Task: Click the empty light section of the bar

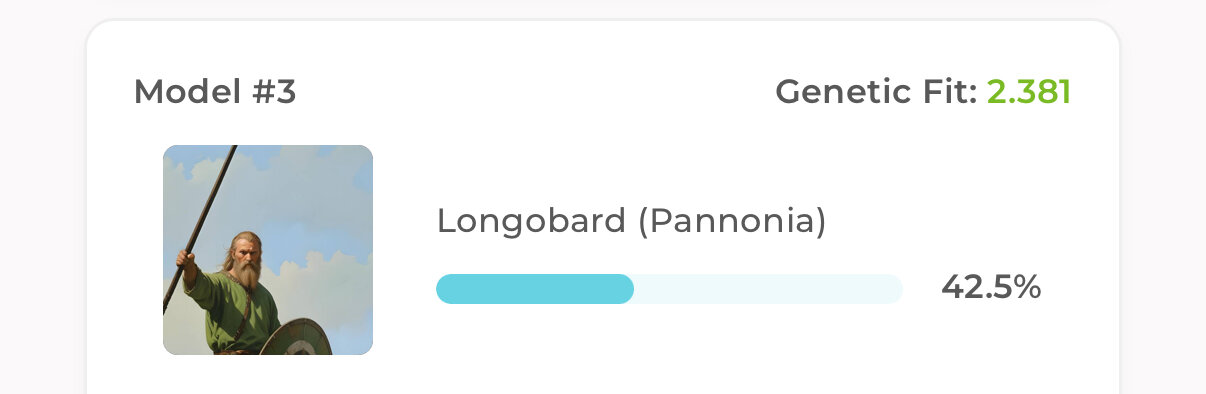Action: click(x=768, y=289)
